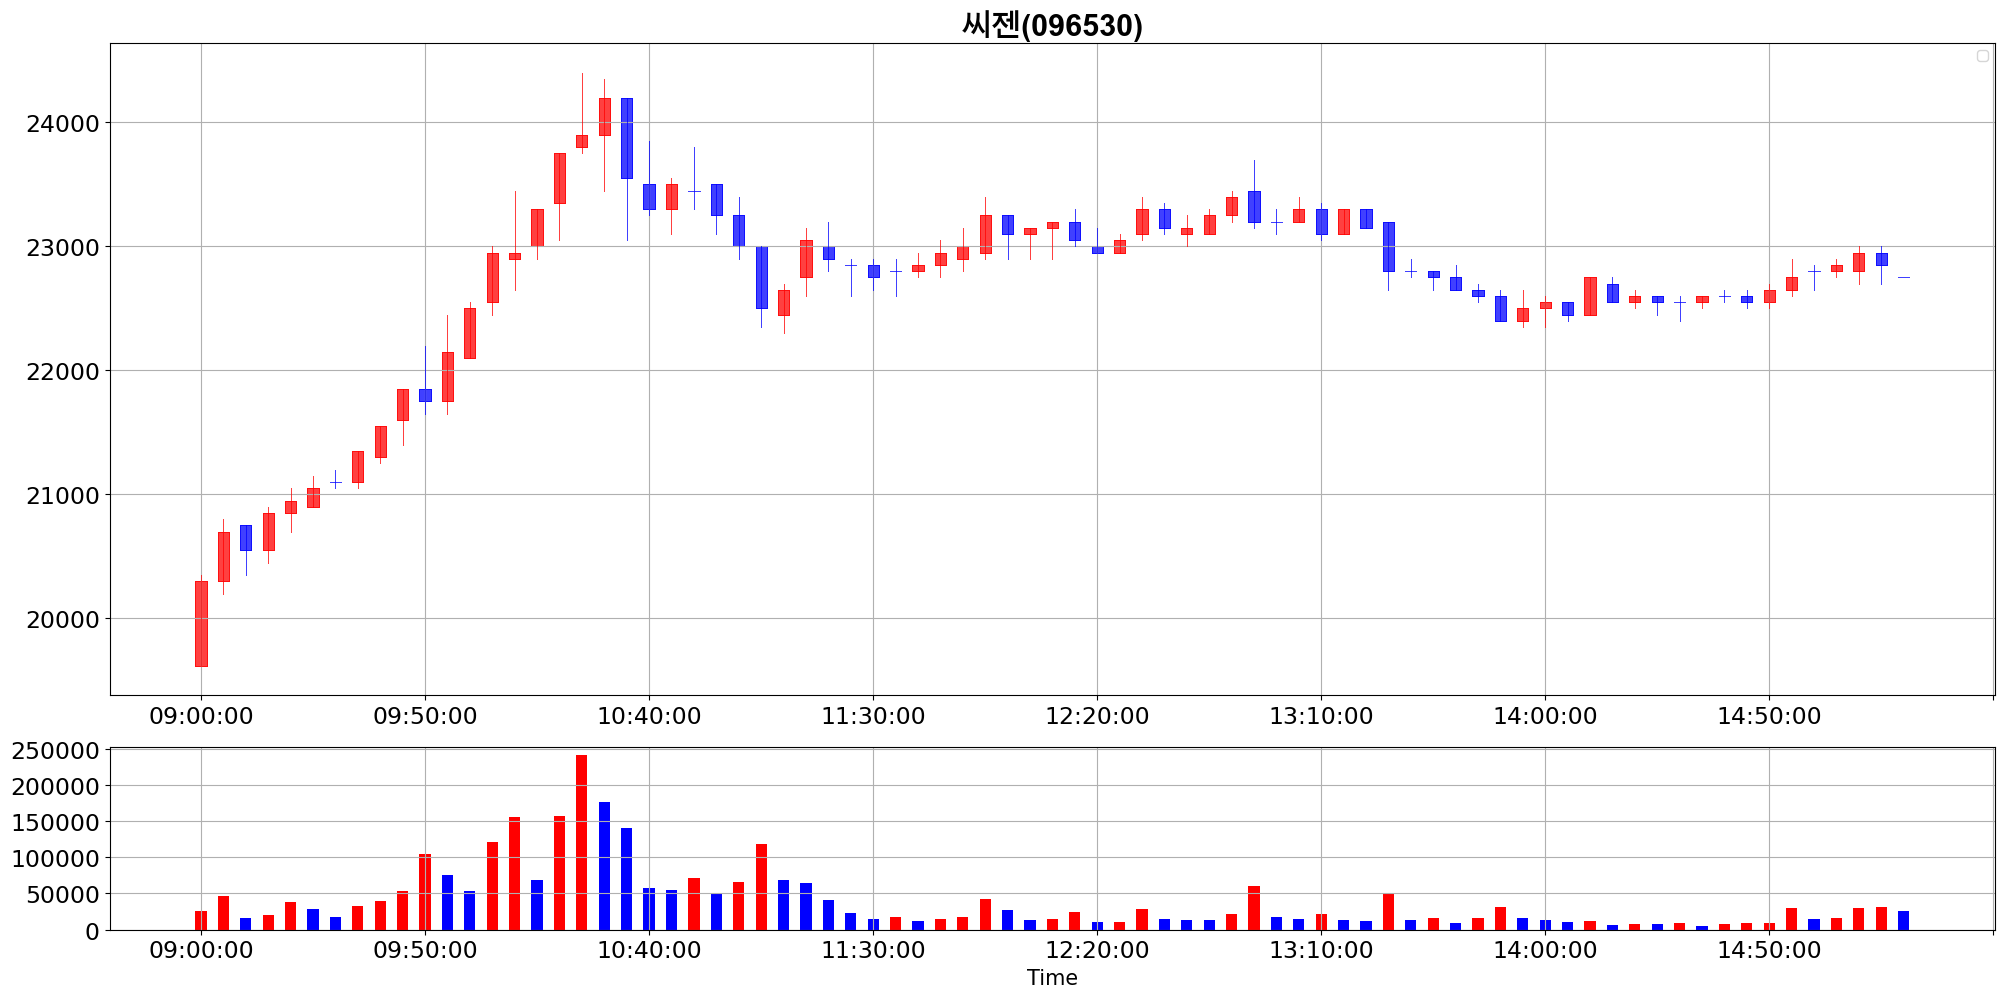This screenshot has height=998, width=2004.
Task: Select 14:50:00 tick under the price chart
Action: pyautogui.click(x=1769, y=717)
